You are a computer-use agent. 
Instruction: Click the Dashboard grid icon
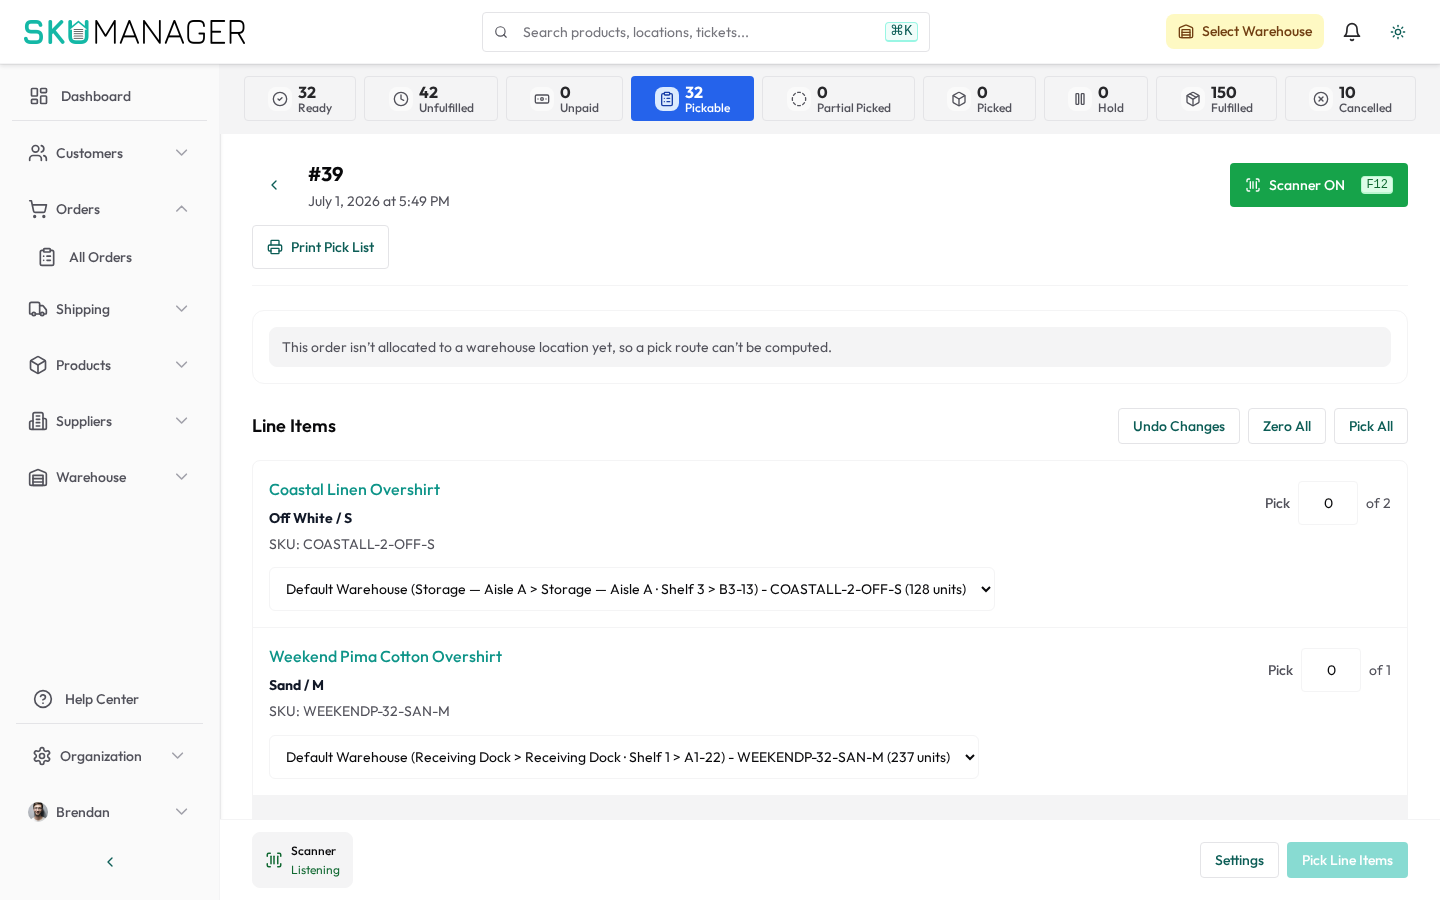pyautogui.click(x=39, y=96)
